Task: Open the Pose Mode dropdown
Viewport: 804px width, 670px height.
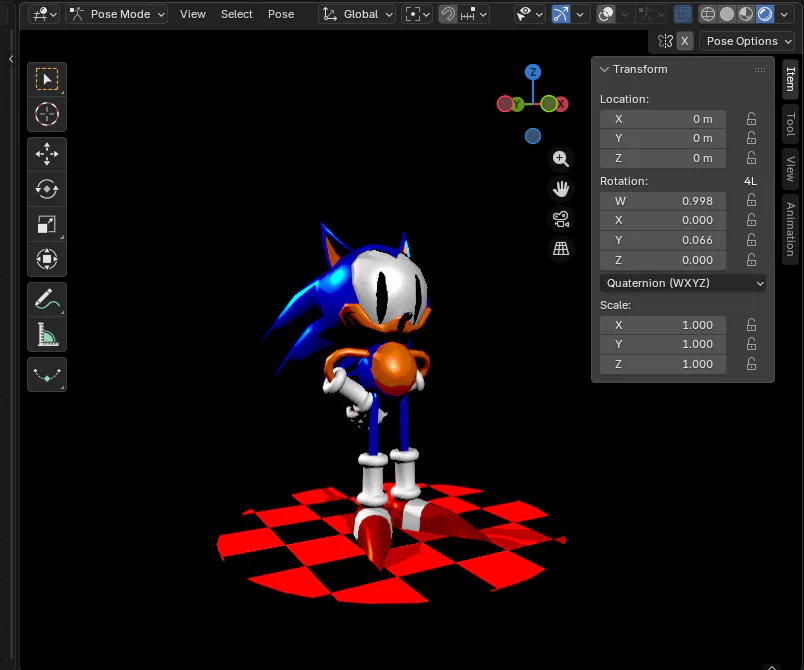Action: (117, 14)
